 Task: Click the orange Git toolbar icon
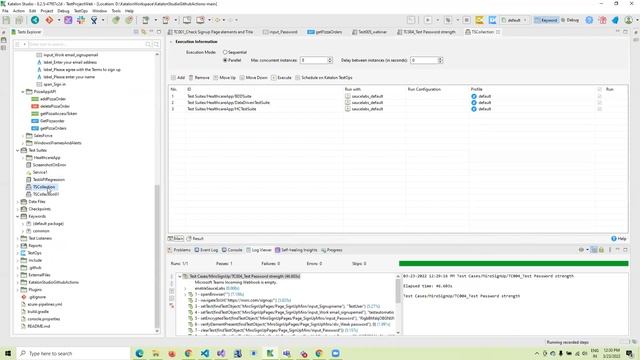49,20
